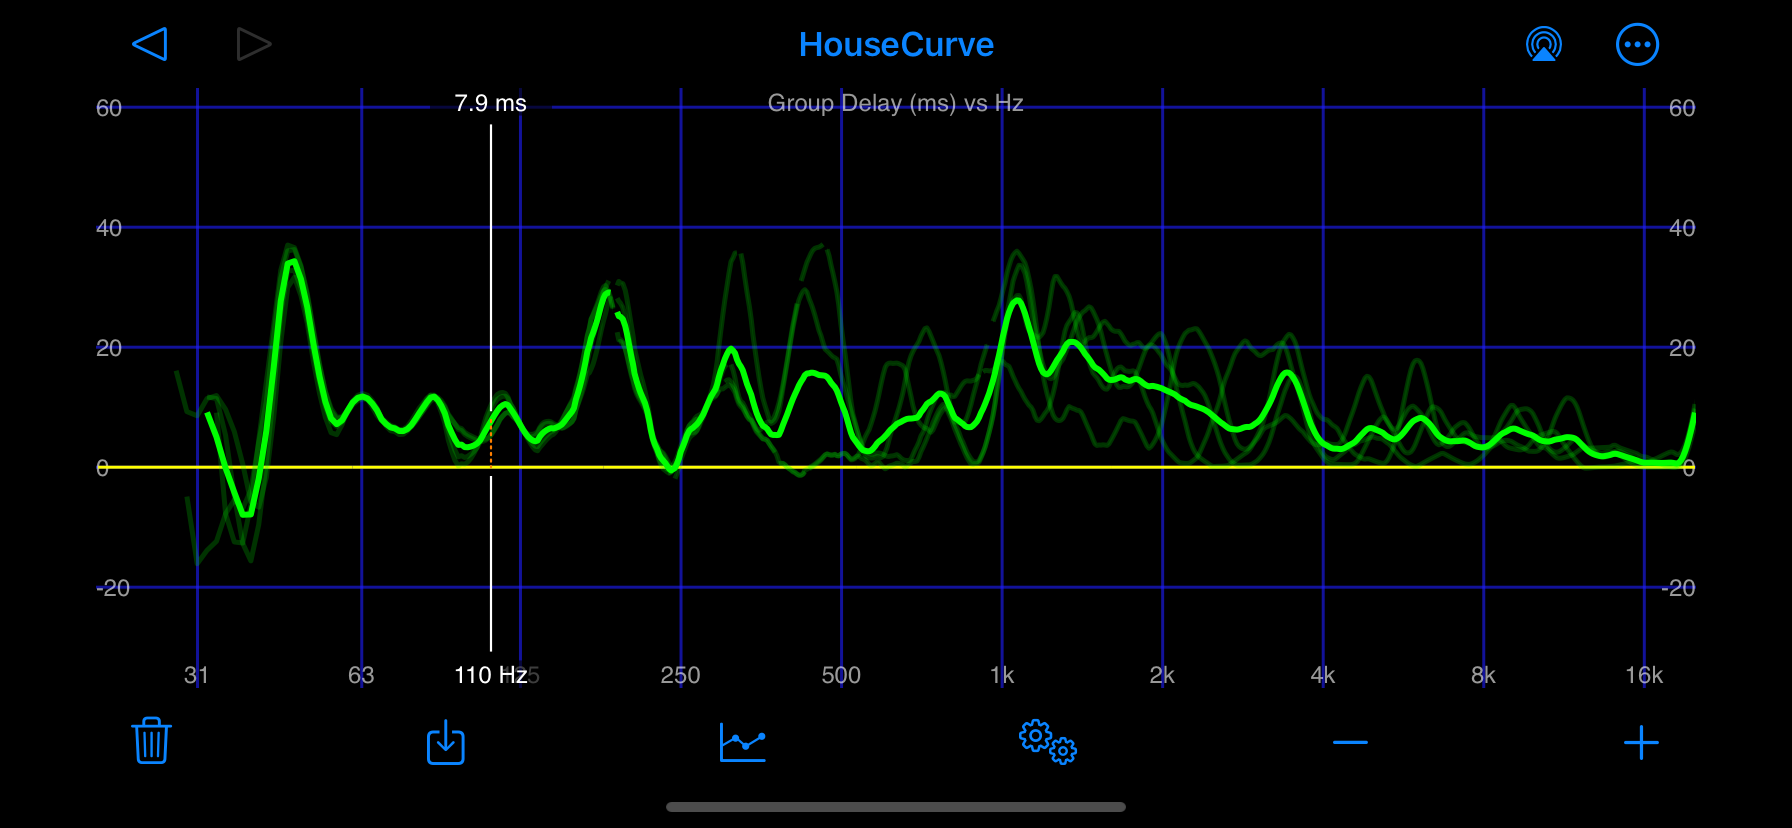Tap the greyed forward triangle arrow
The width and height of the screenshot is (1792, 828).
coord(253,44)
